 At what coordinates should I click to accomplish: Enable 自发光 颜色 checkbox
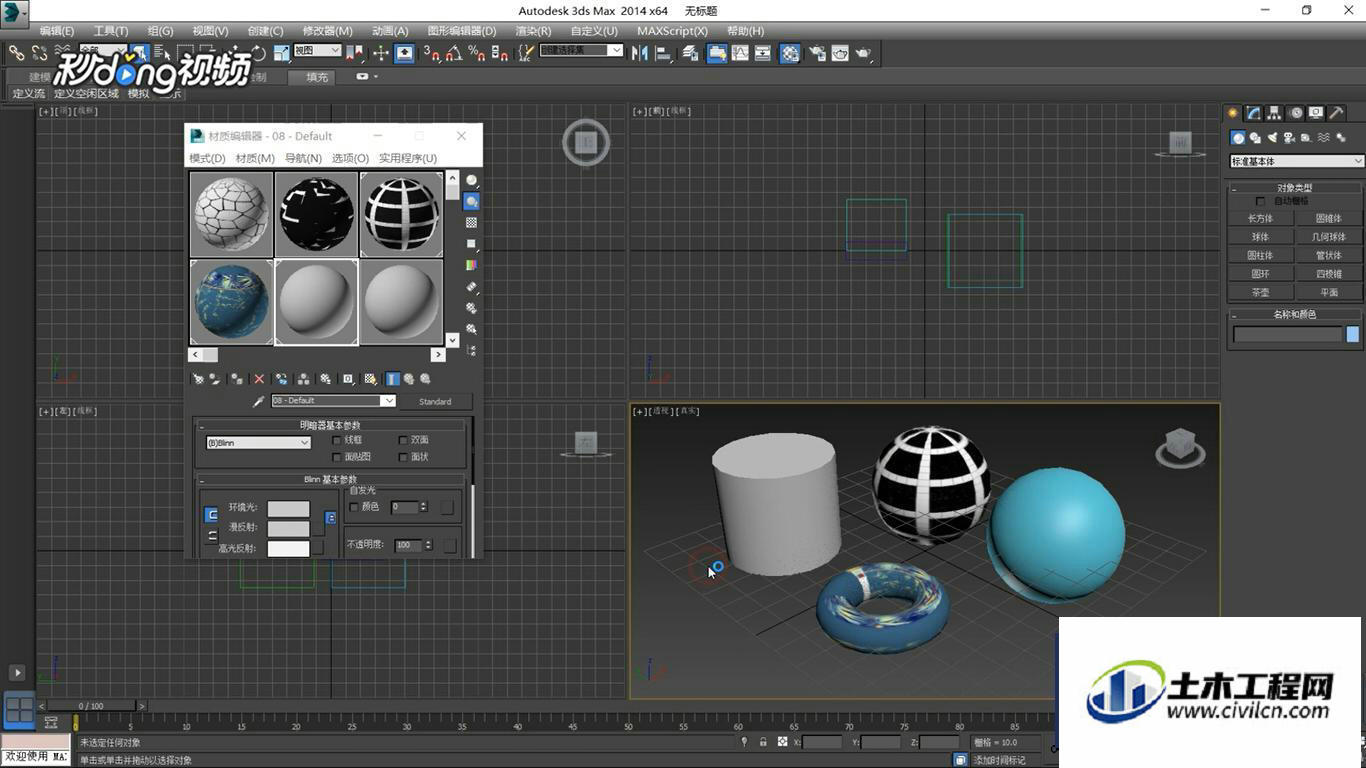tap(353, 507)
